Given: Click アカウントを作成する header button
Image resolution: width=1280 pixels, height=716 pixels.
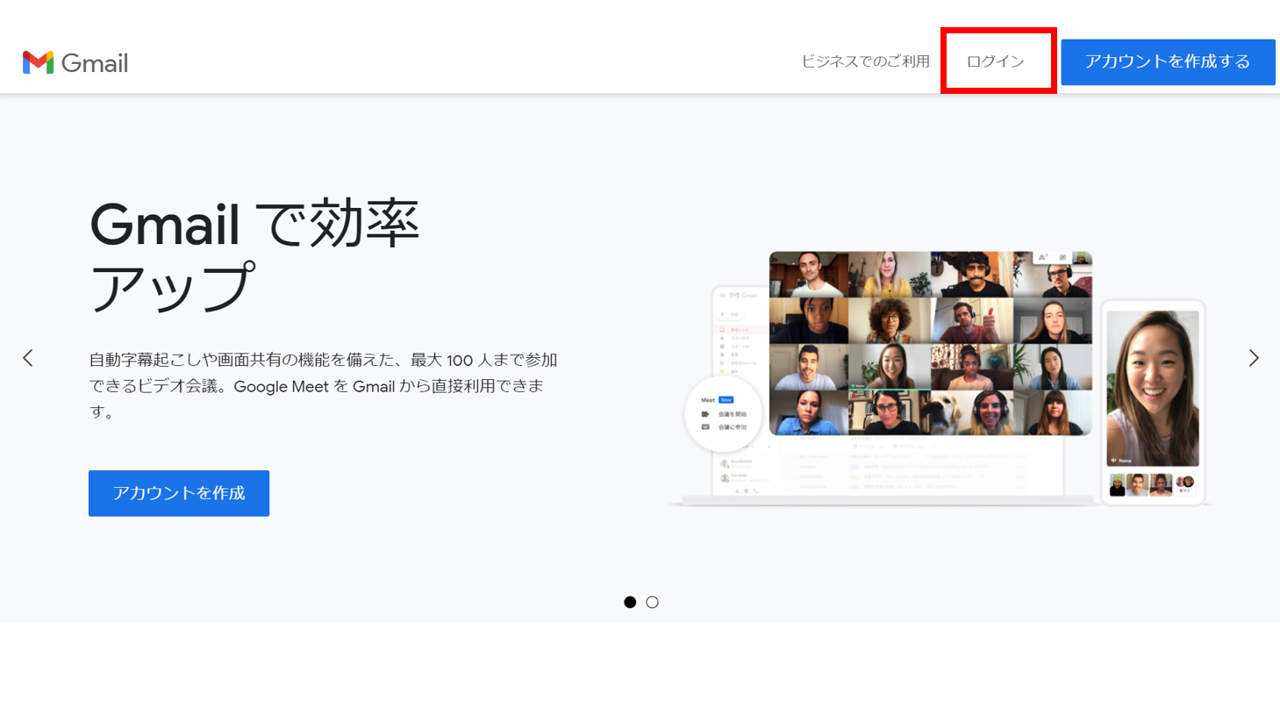Looking at the screenshot, I should [1168, 62].
